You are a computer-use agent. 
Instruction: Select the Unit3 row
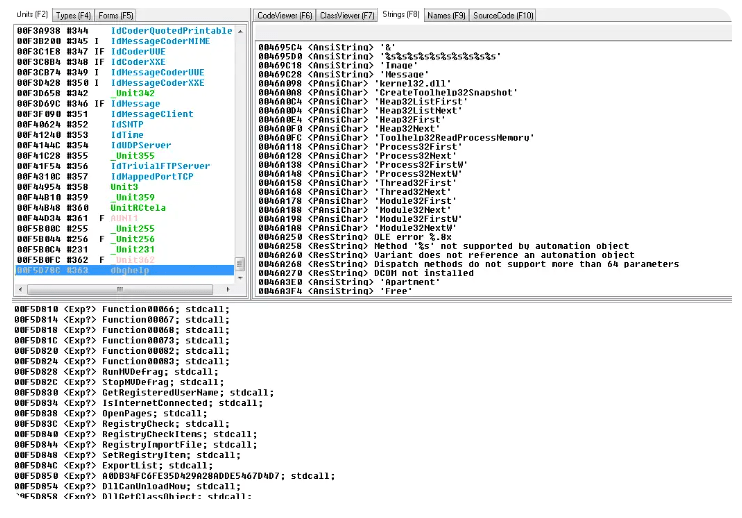click(x=125, y=187)
